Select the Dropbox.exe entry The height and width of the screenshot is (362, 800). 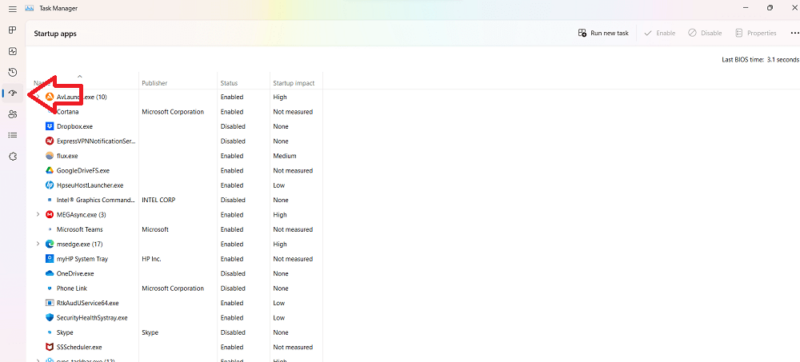tap(74, 126)
